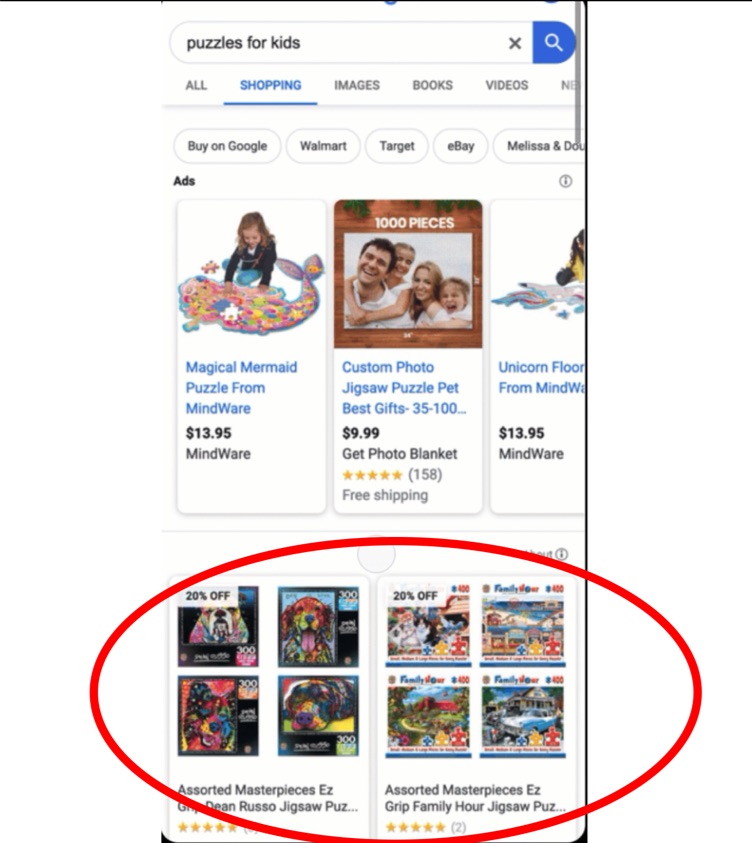
Task: Choose the eBay filter chip
Action: (x=461, y=146)
